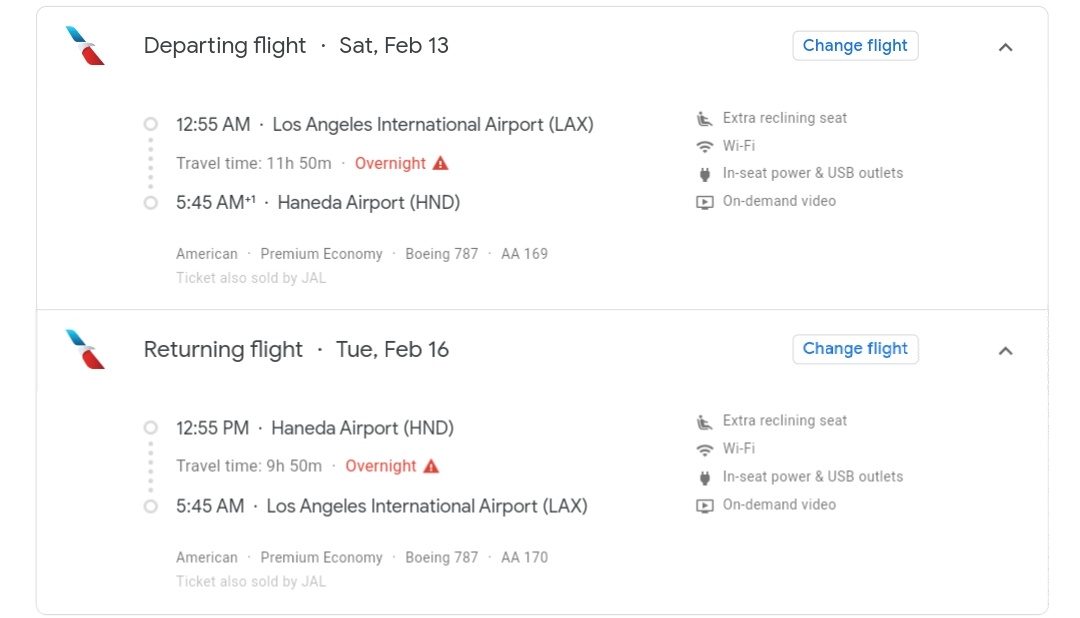Click the Wi-Fi icon on the returning flight
Screen dimensions: 1080x618
click(704, 448)
